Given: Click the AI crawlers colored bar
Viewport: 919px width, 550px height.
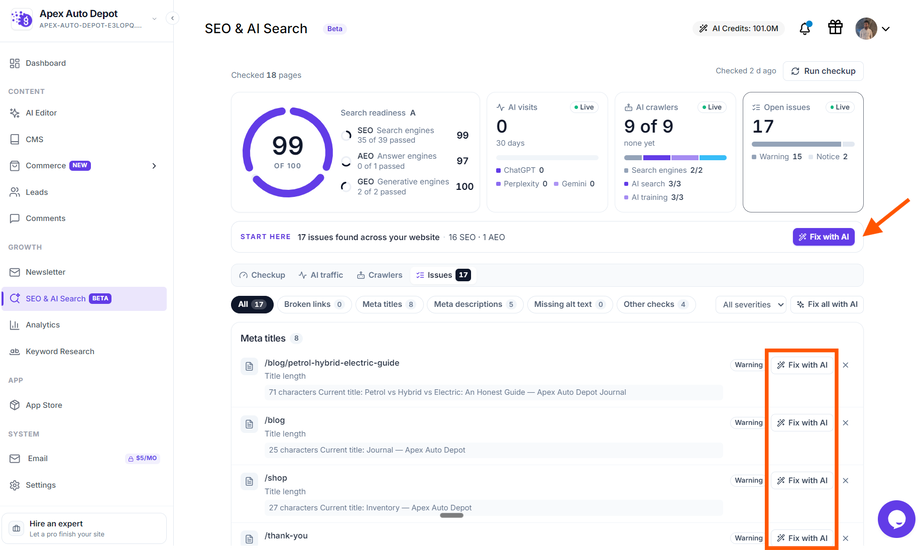Looking at the screenshot, I should [675, 158].
